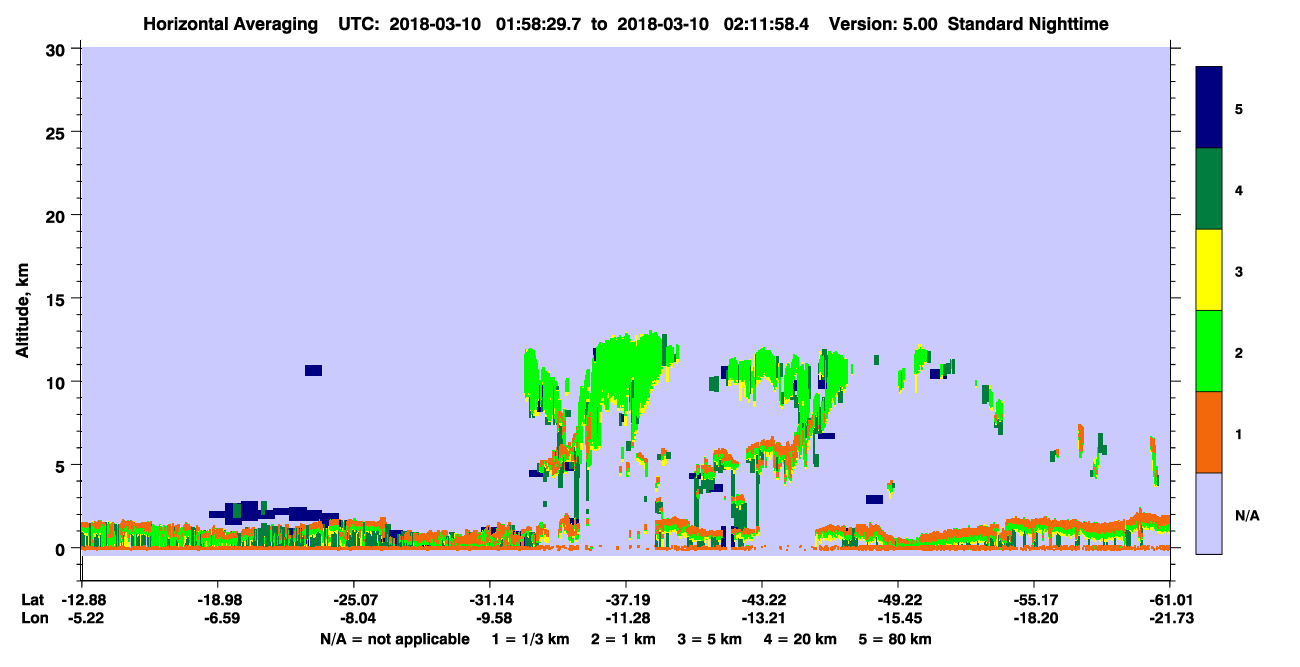Click the longitude value -13.21

point(762,619)
